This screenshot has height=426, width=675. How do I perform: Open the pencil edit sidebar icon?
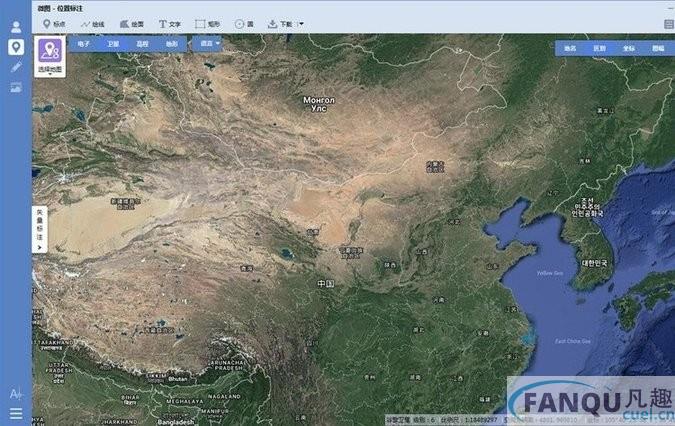[16, 66]
